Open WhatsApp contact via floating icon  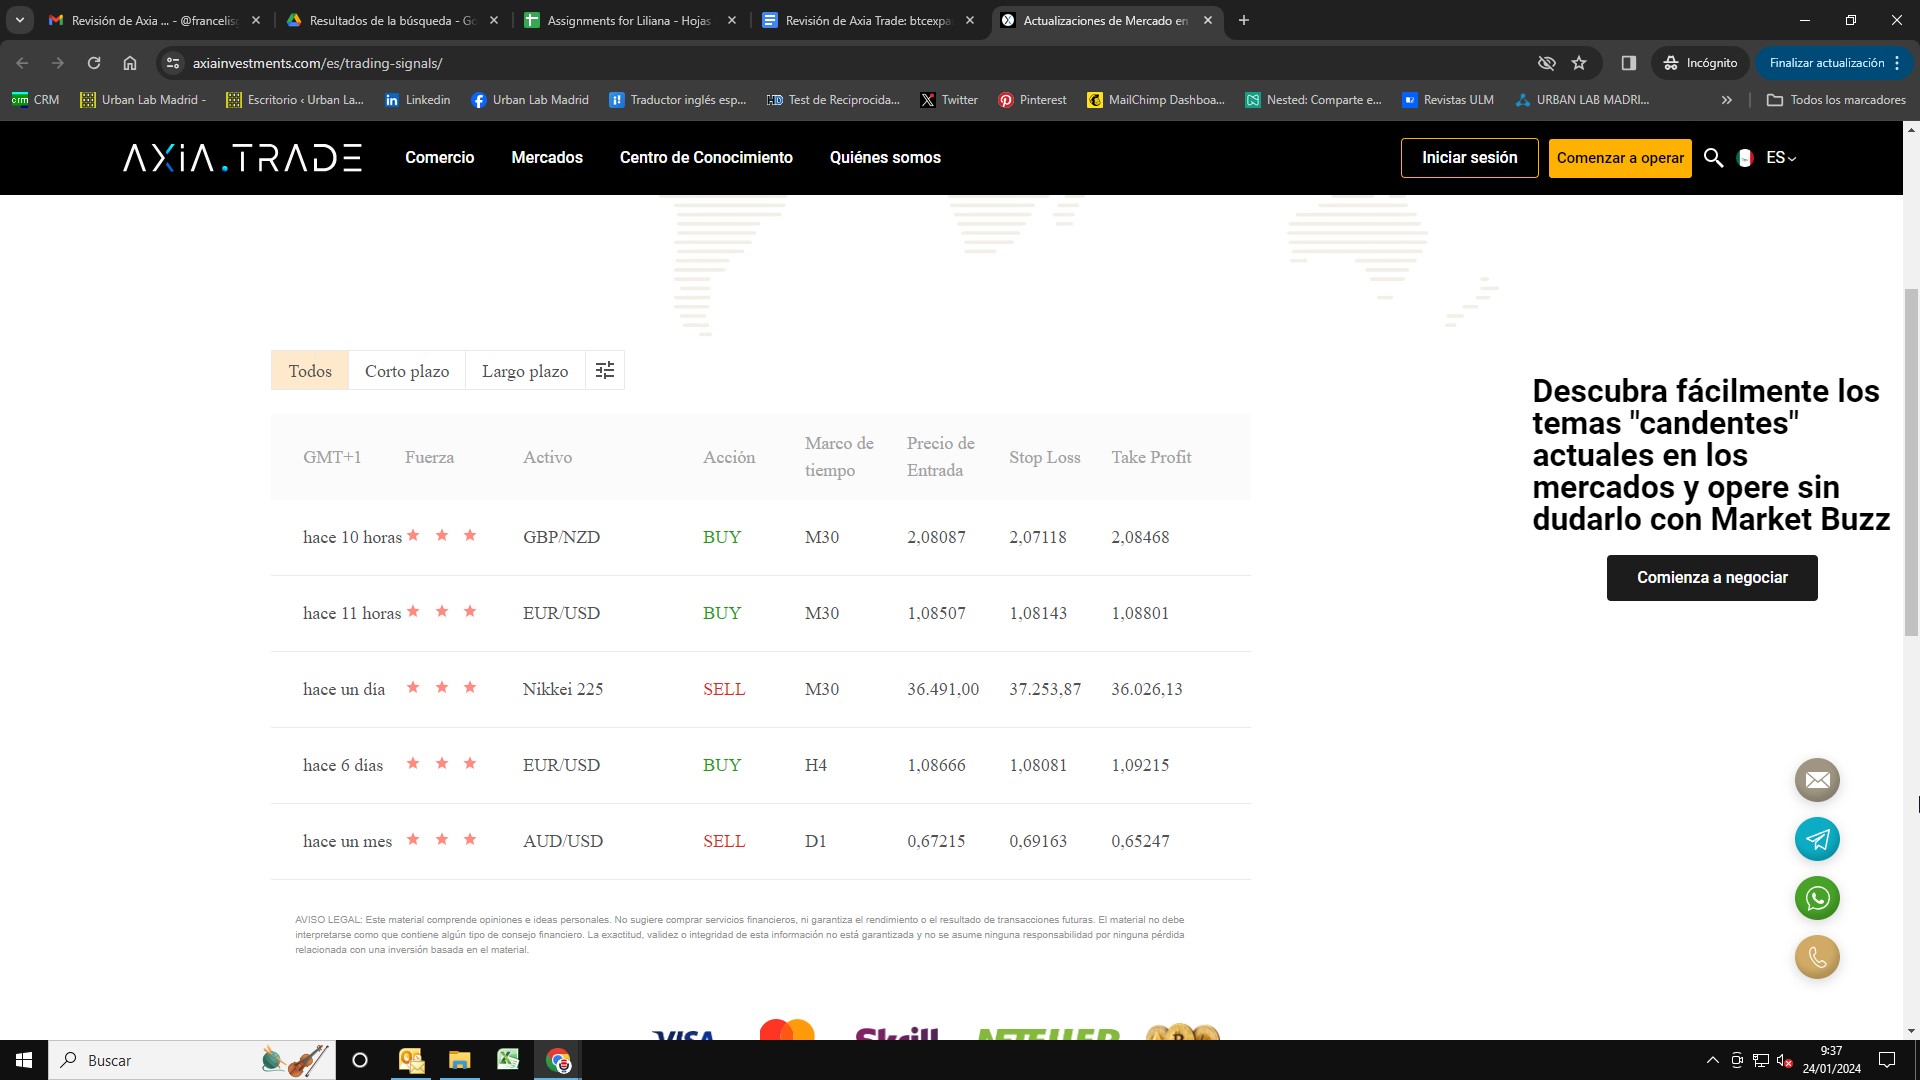coord(1817,898)
